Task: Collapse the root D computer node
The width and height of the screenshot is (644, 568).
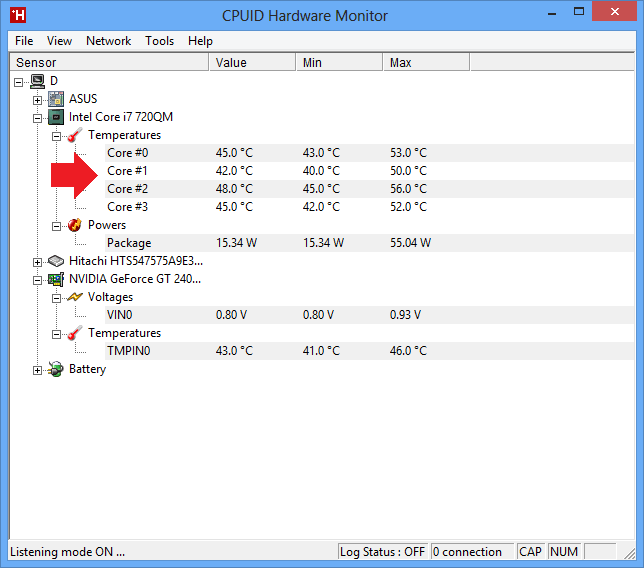Action: (x=18, y=82)
